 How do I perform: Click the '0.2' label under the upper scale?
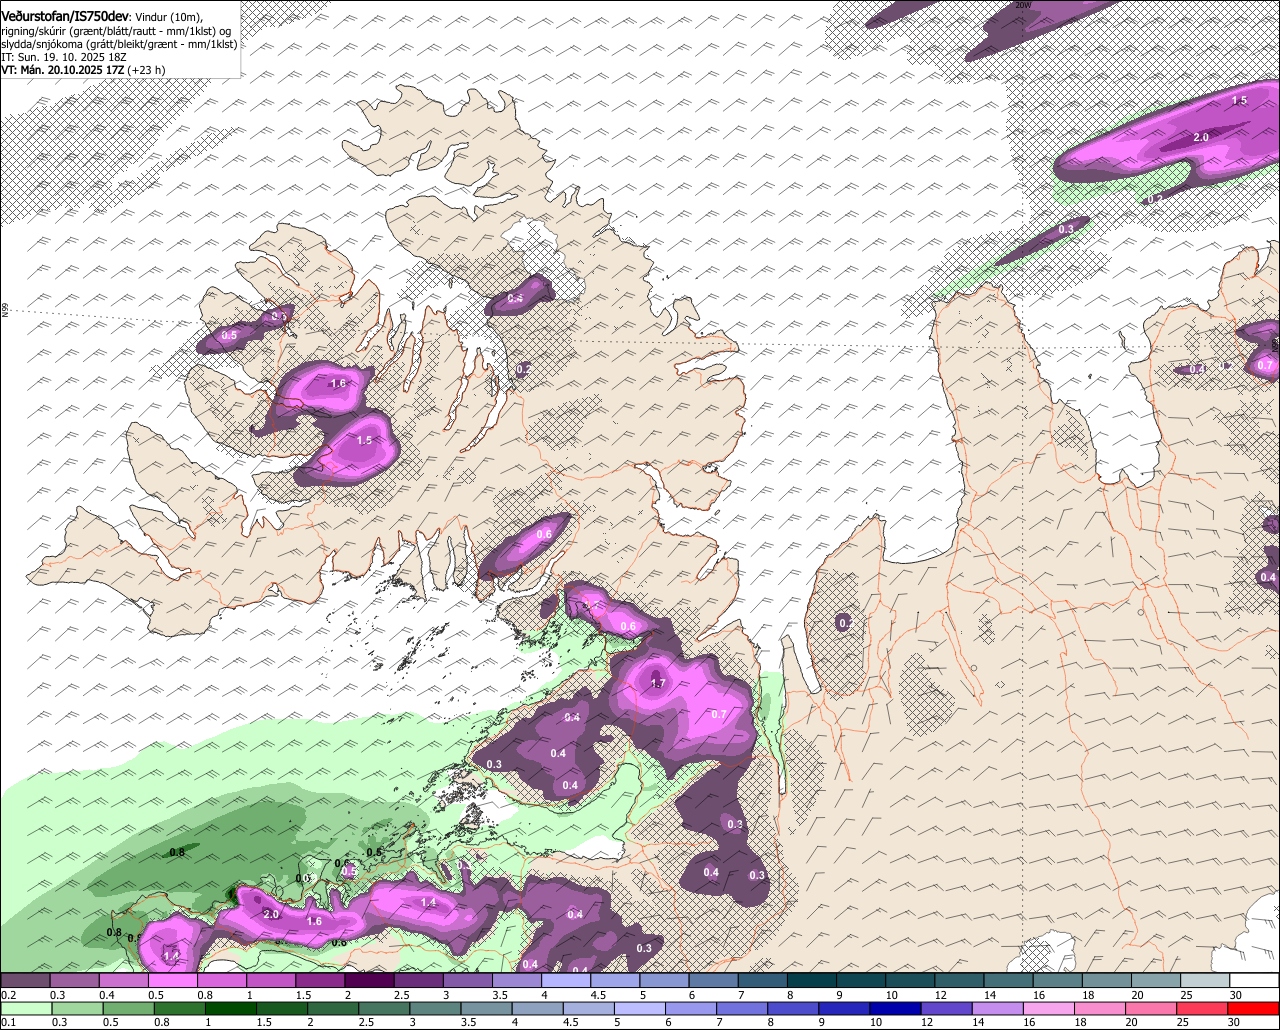8,995
